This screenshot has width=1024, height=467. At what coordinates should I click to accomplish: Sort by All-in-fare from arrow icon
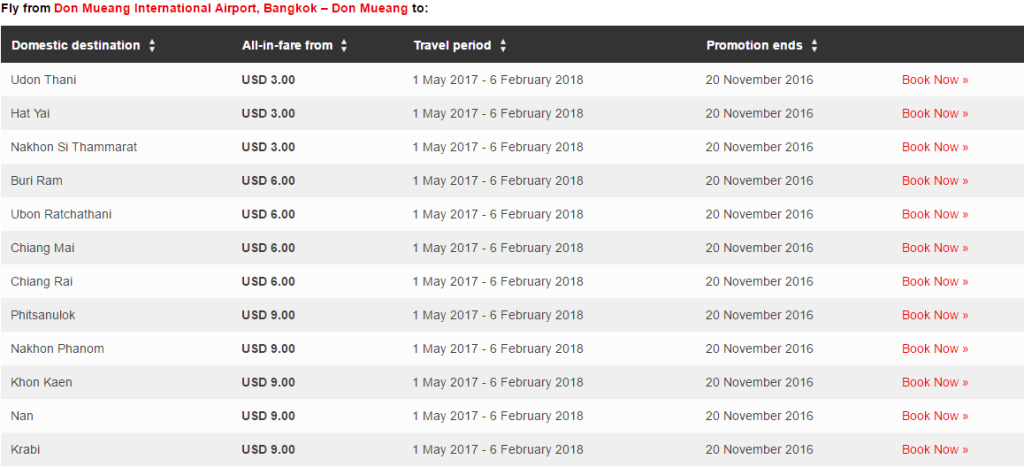coord(344,45)
